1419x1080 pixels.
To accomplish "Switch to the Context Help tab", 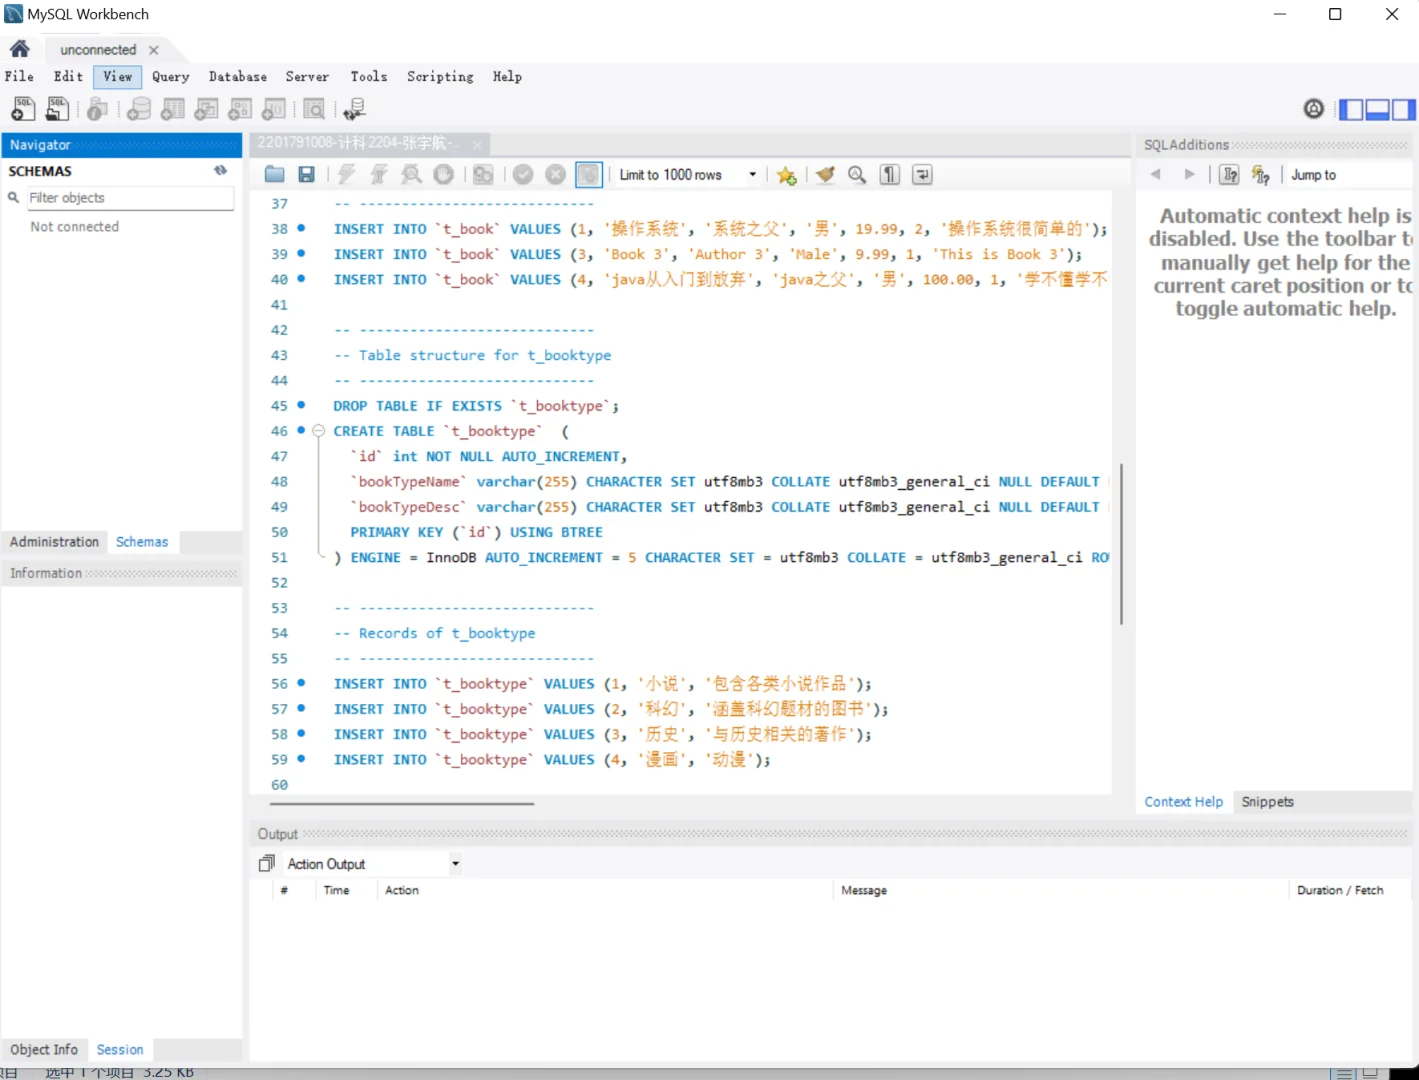I will coord(1184,802).
